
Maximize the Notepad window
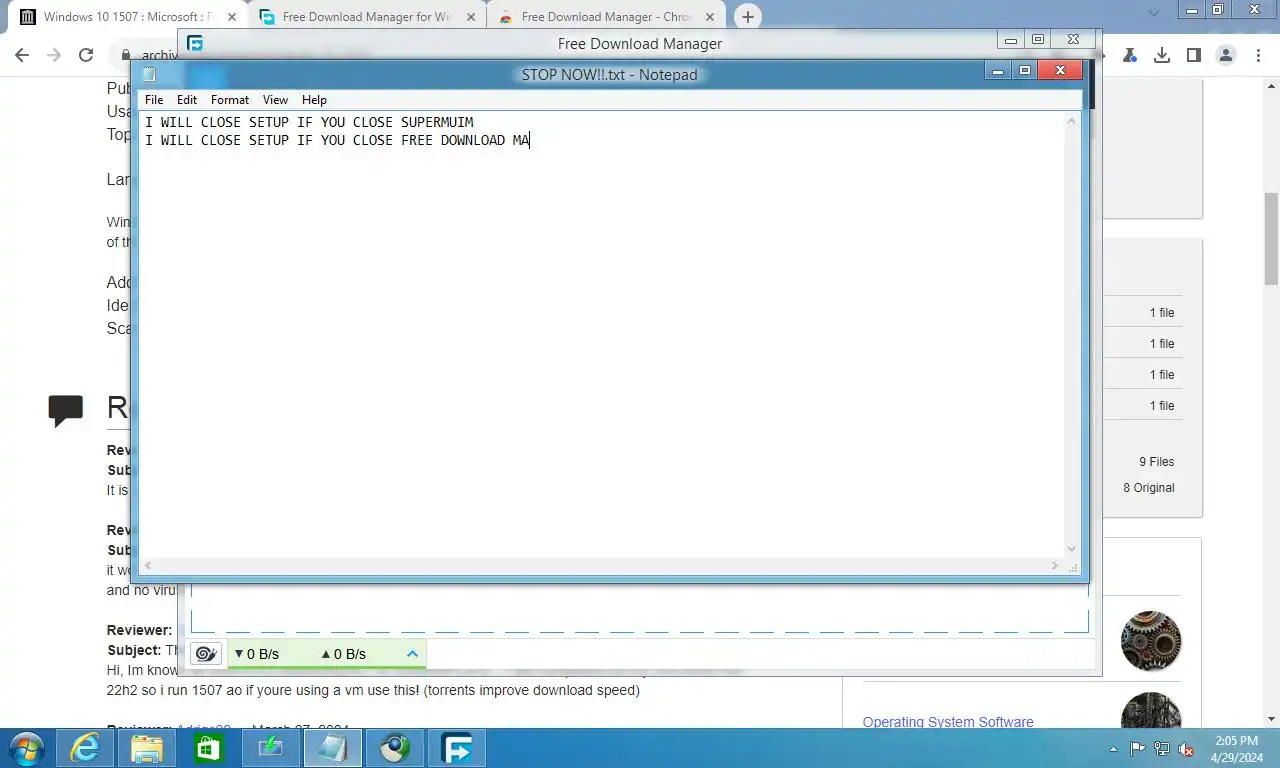(x=1024, y=70)
